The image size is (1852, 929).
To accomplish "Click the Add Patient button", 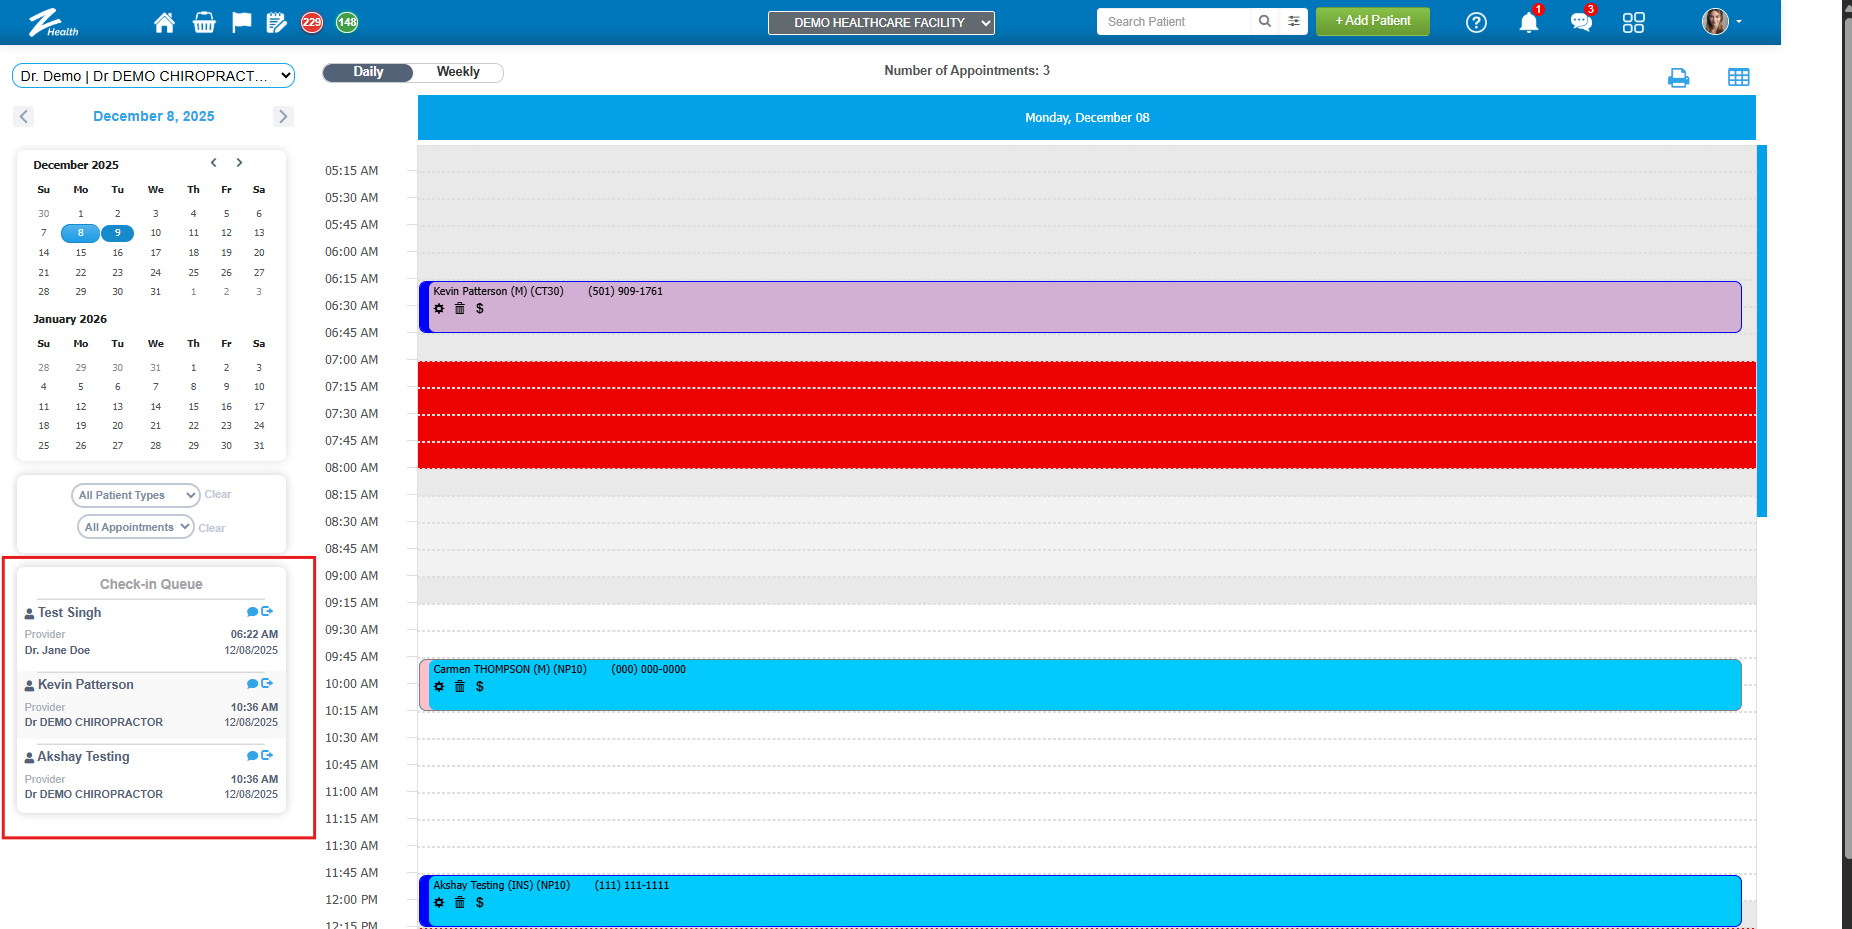I will coord(1372,21).
